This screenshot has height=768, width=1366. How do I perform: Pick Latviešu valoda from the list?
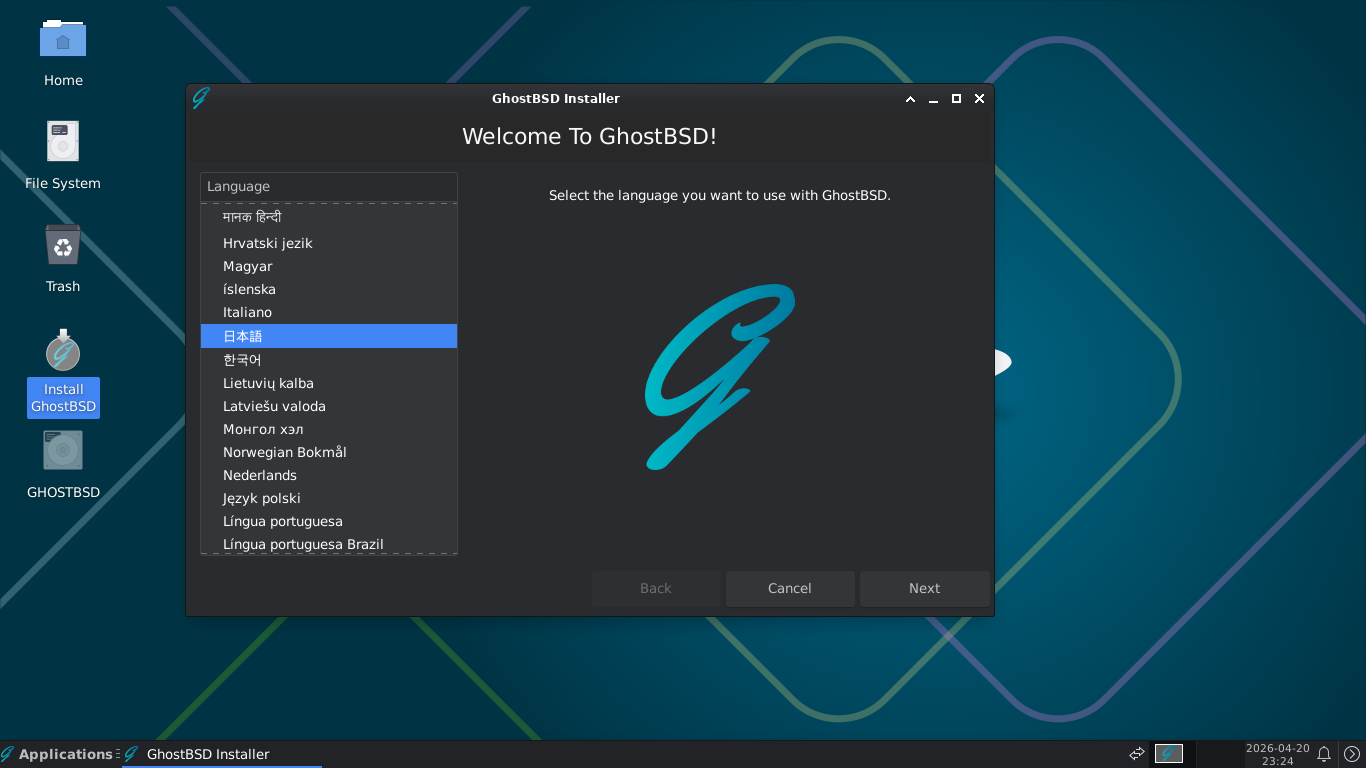pyautogui.click(x=329, y=406)
